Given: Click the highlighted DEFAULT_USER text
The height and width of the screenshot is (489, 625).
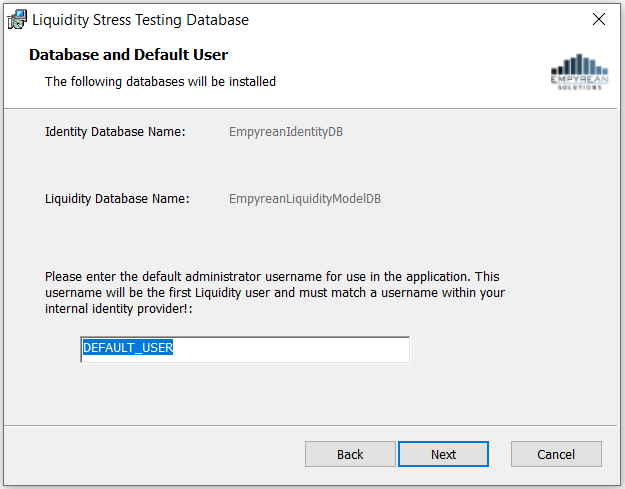Looking at the screenshot, I should click(128, 348).
